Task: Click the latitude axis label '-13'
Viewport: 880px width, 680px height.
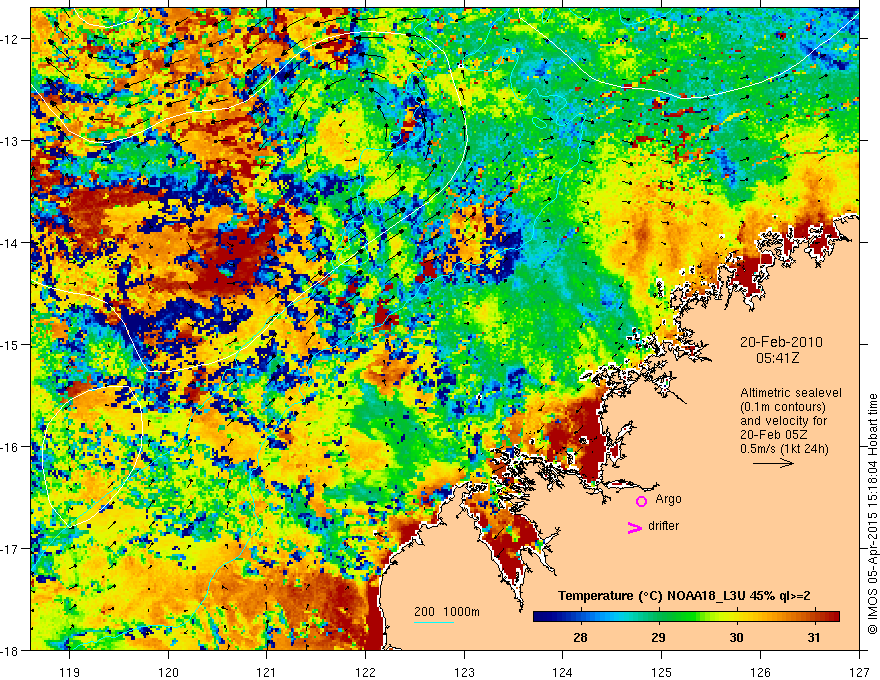Action: pos(10,141)
